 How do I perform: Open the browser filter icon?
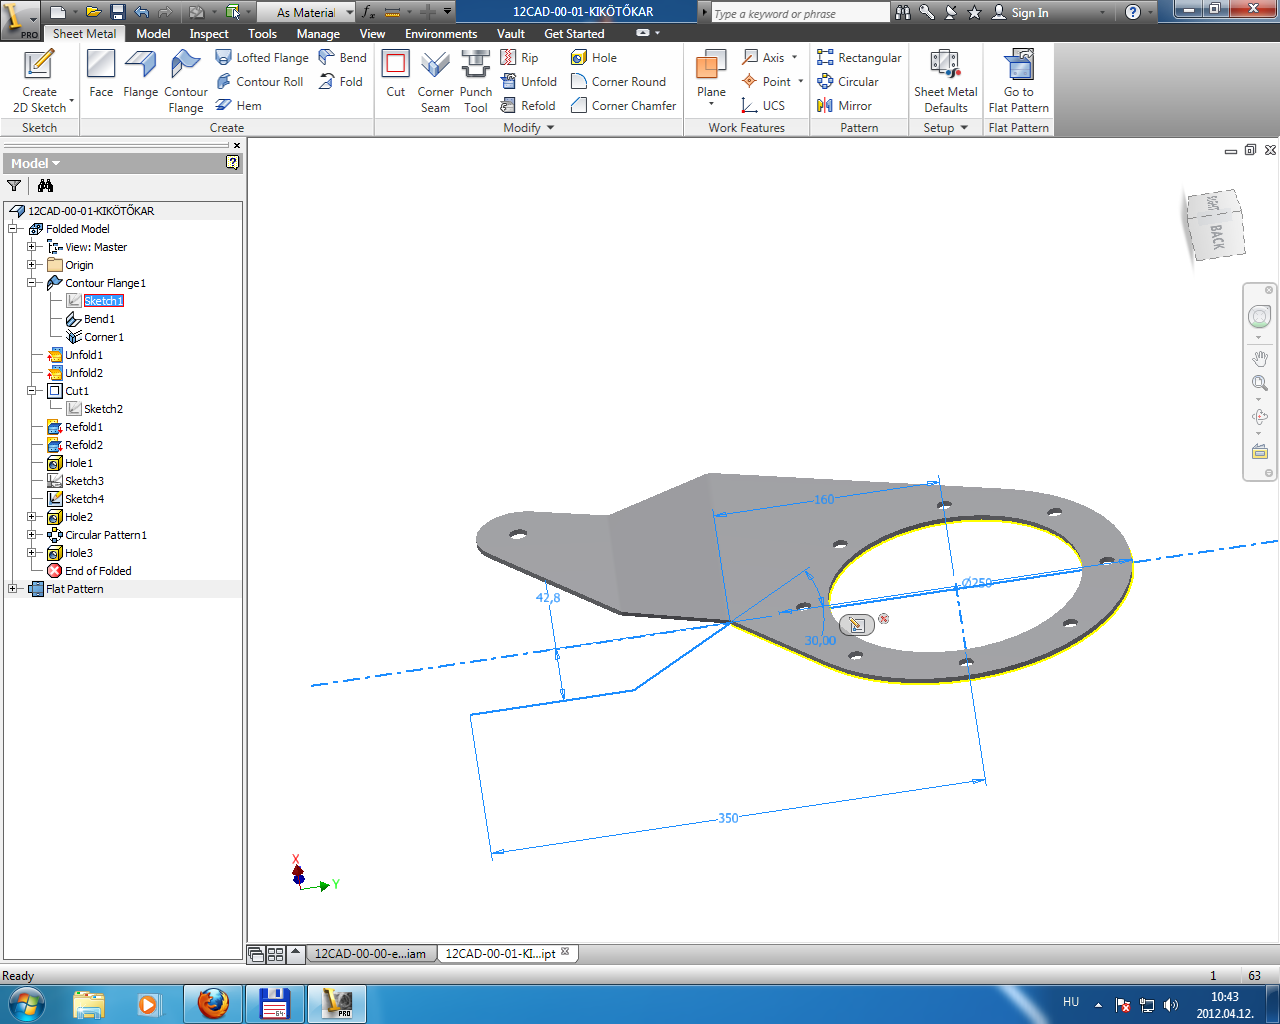[14, 186]
